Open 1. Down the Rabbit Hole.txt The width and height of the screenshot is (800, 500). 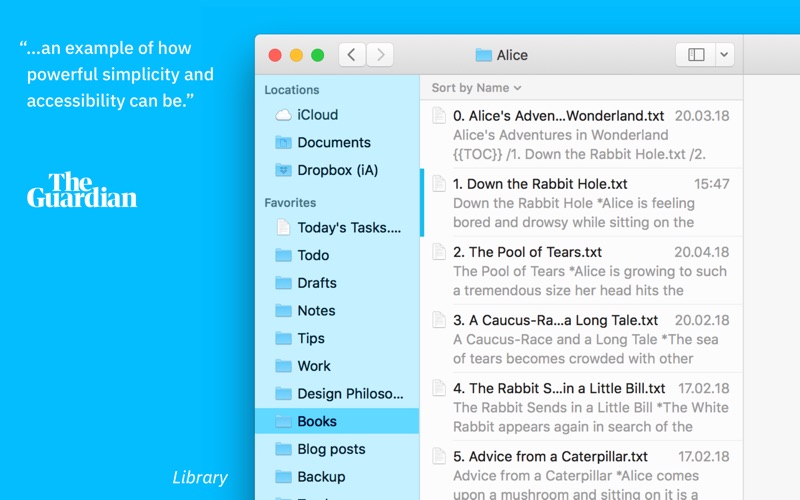(x=540, y=184)
